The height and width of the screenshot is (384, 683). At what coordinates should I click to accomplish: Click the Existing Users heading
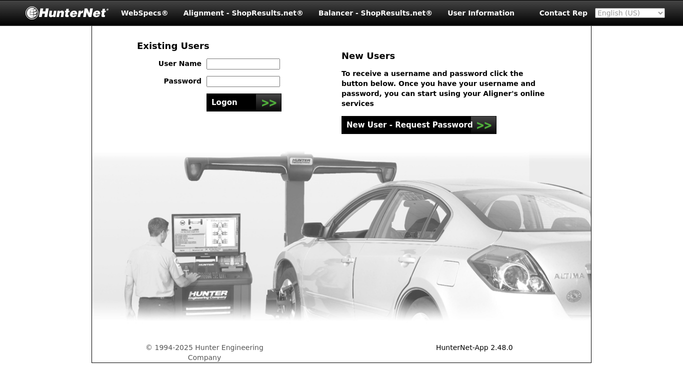tap(173, 46)
